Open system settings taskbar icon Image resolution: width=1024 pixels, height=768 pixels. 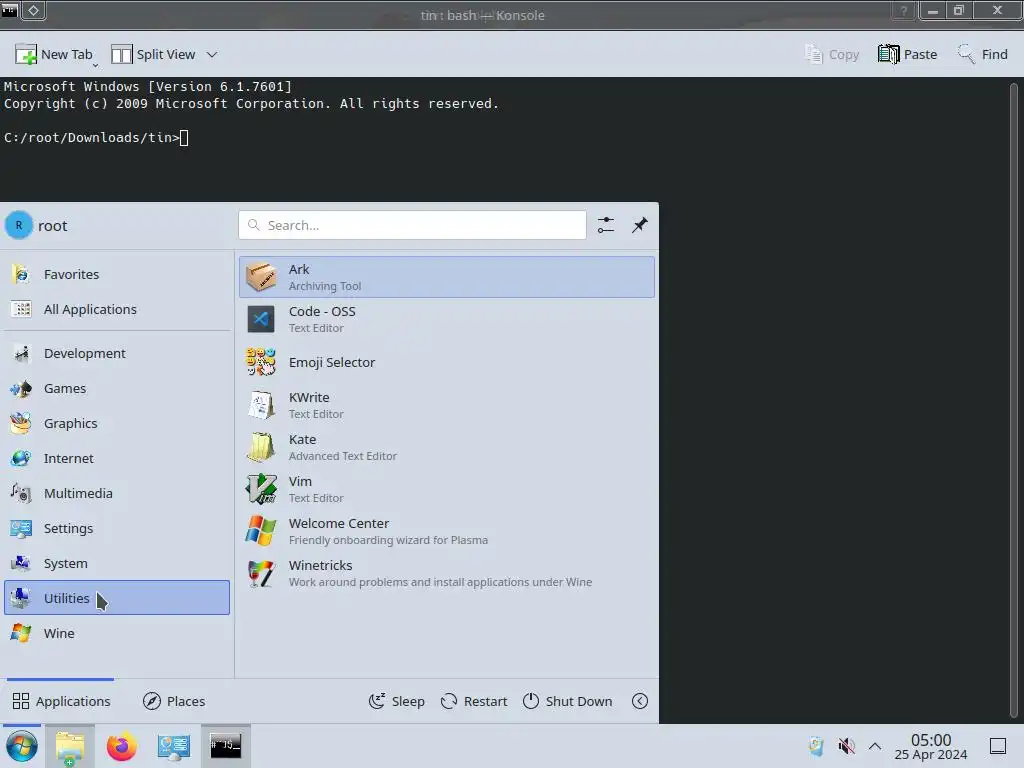[x=174, y=746]
